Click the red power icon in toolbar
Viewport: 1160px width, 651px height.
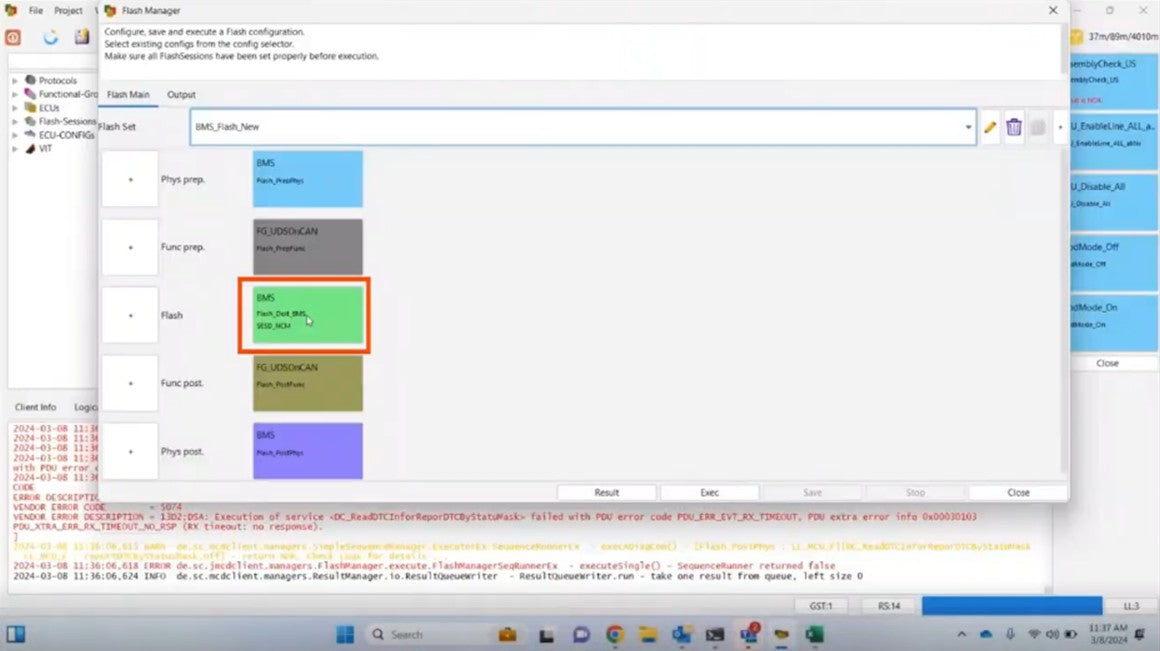tap(13, 37)
